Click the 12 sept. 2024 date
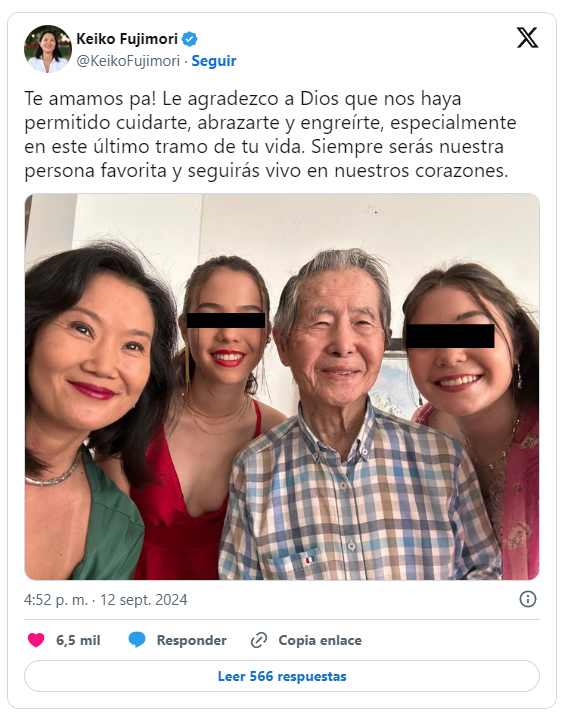562x717 pixels. 144,600
